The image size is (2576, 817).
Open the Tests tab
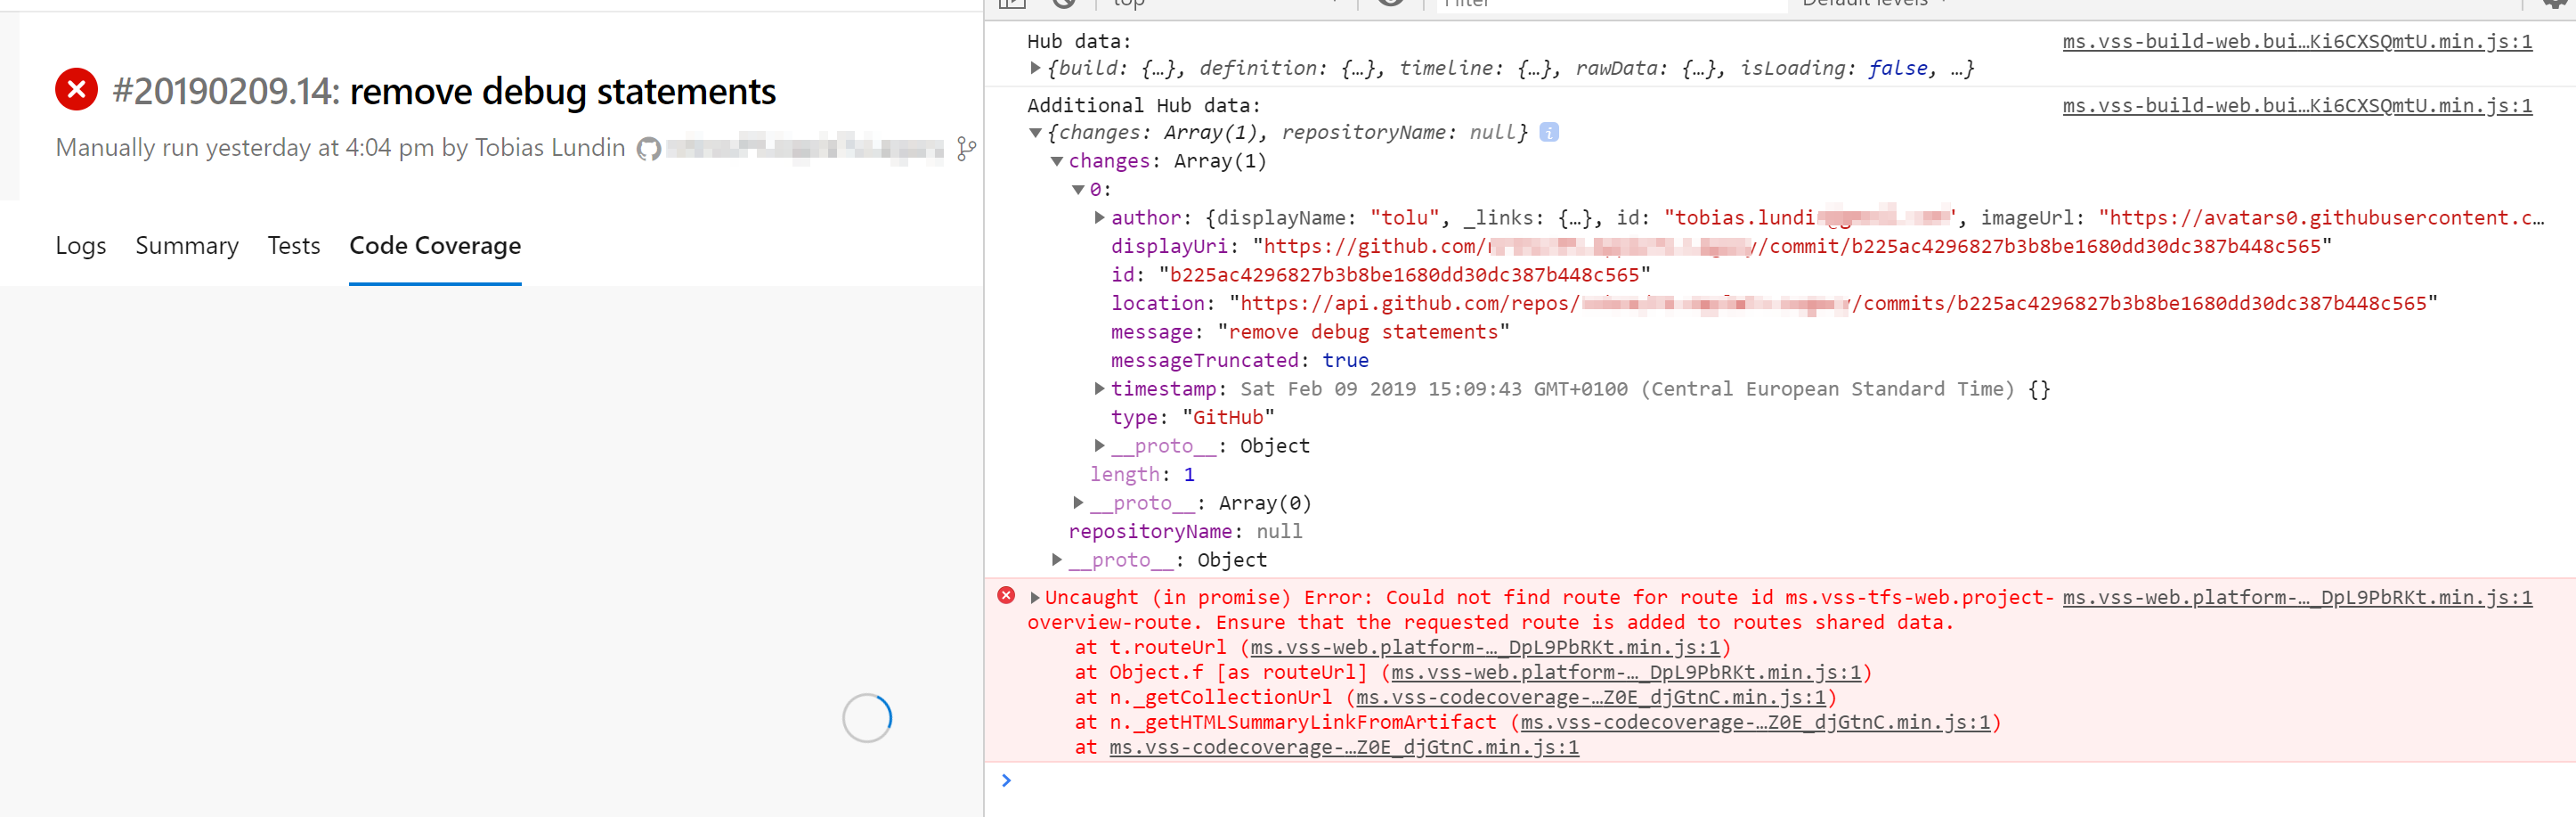click(x=293, y=246)
